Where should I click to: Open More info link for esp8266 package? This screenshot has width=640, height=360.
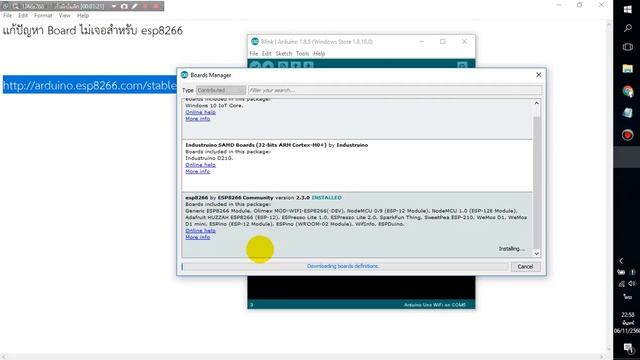[198, 237]
